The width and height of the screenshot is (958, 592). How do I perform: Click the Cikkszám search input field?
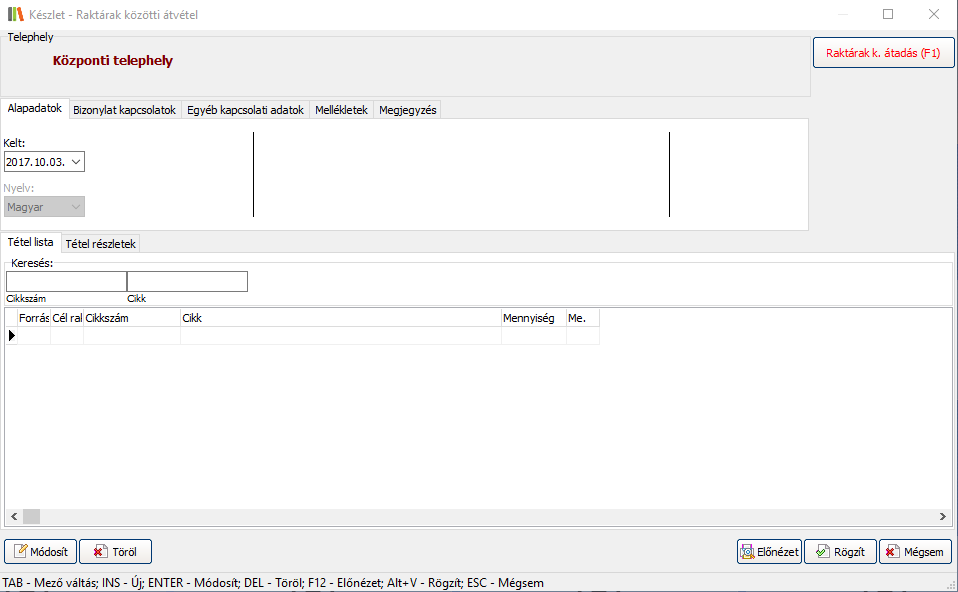click(66, 281)
